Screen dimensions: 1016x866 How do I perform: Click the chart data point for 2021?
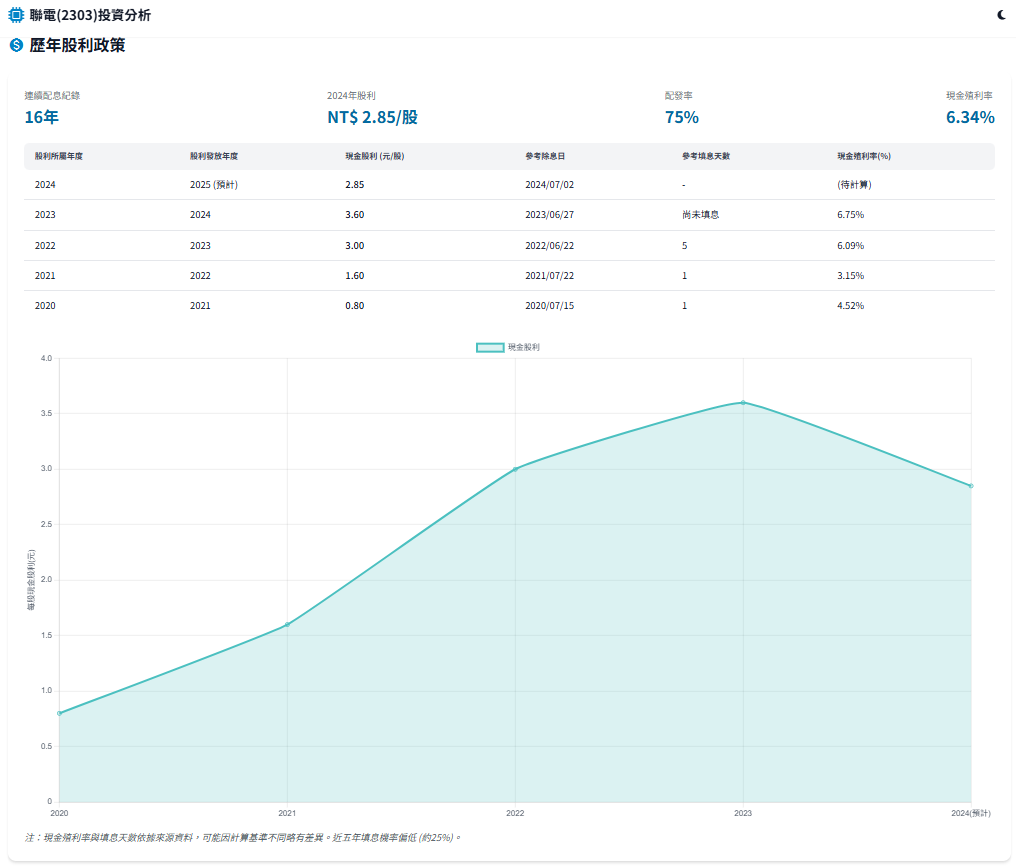tap(287, 624)
